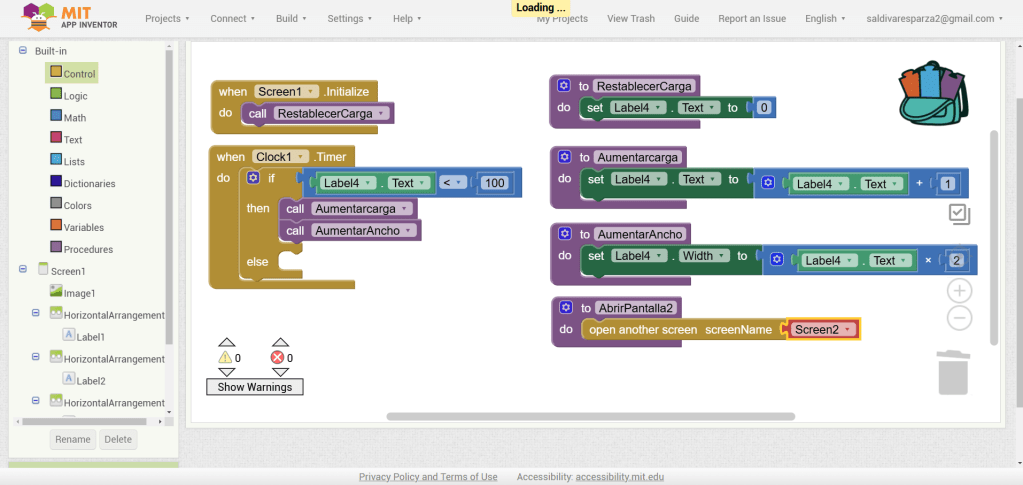Screen dimensions: 1023x485
Task: Click the red error indicator icon
Action: click(x=278, y=358)
